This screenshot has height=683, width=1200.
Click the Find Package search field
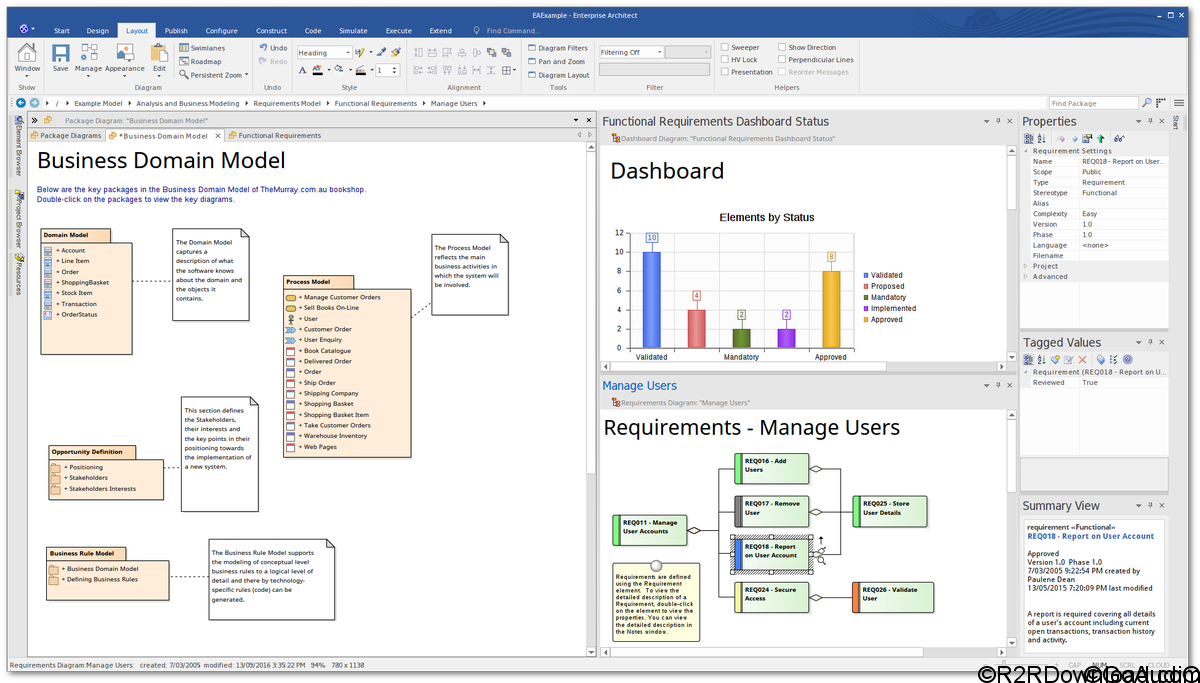[1090, 102]
